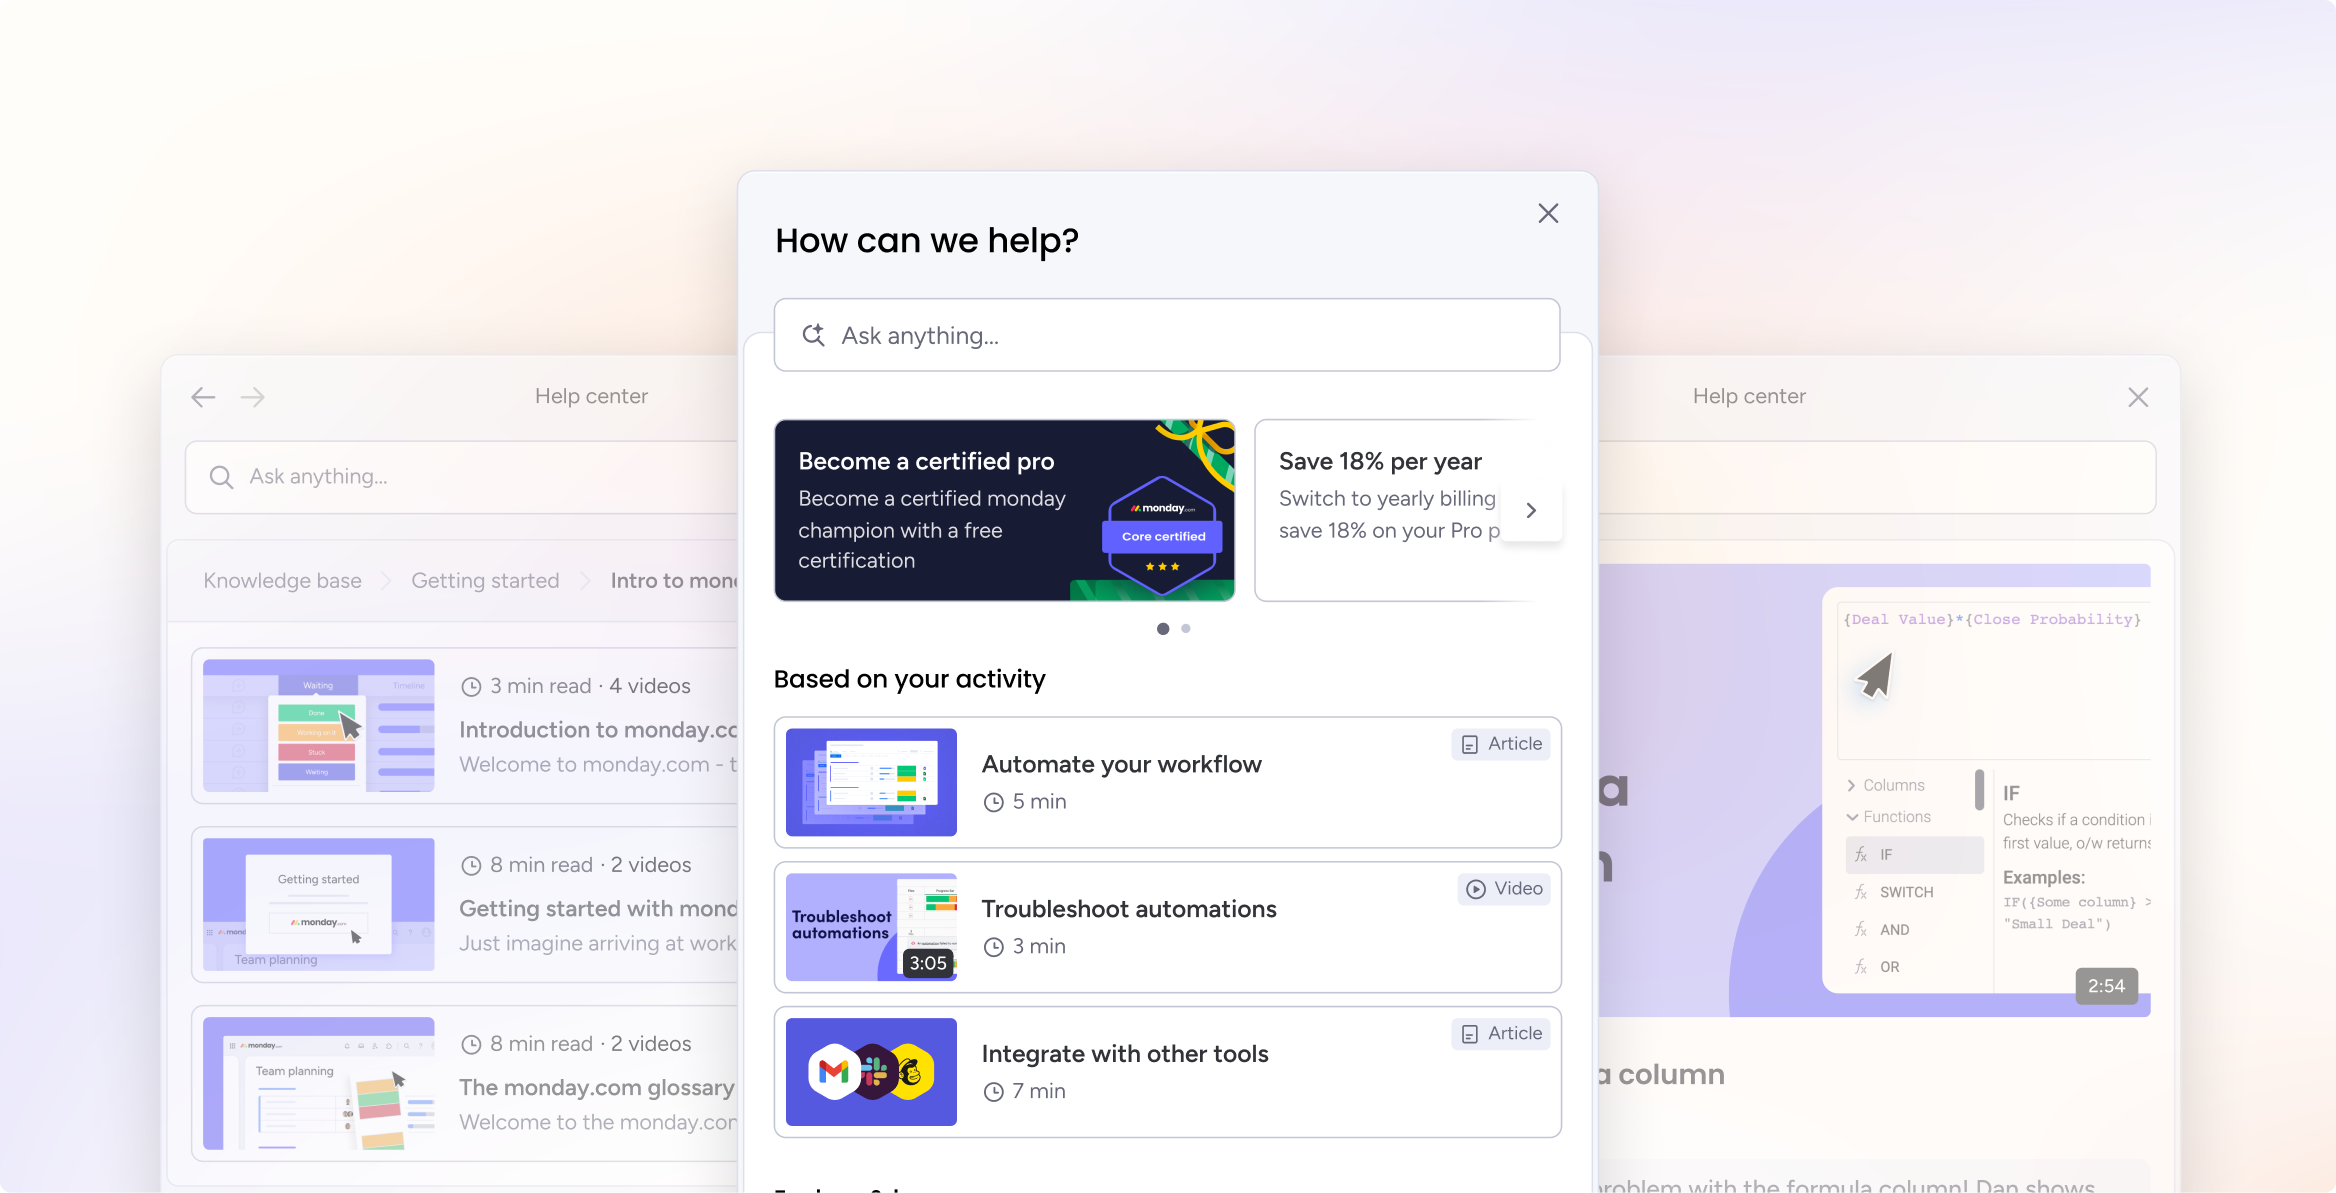Go back in the left Help center window

point(203,397)
